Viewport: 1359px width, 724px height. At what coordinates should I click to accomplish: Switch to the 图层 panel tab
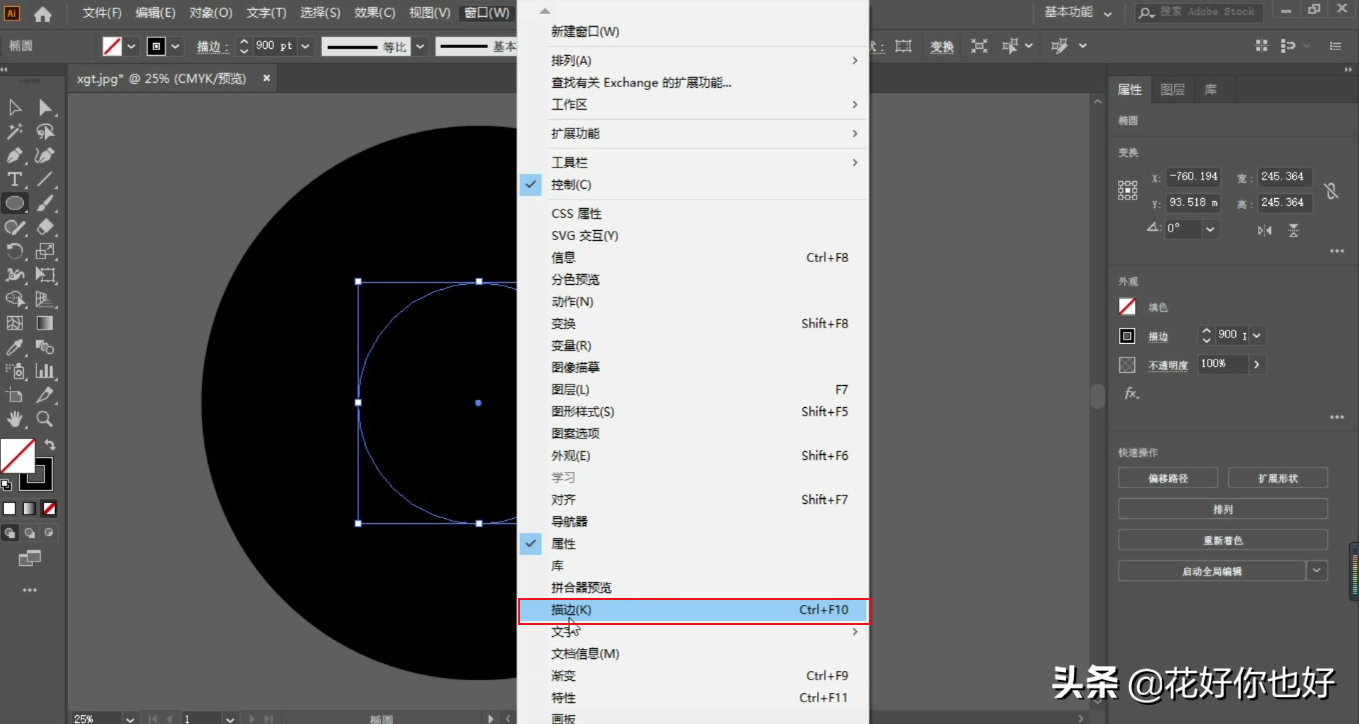tap(1172, 90)
